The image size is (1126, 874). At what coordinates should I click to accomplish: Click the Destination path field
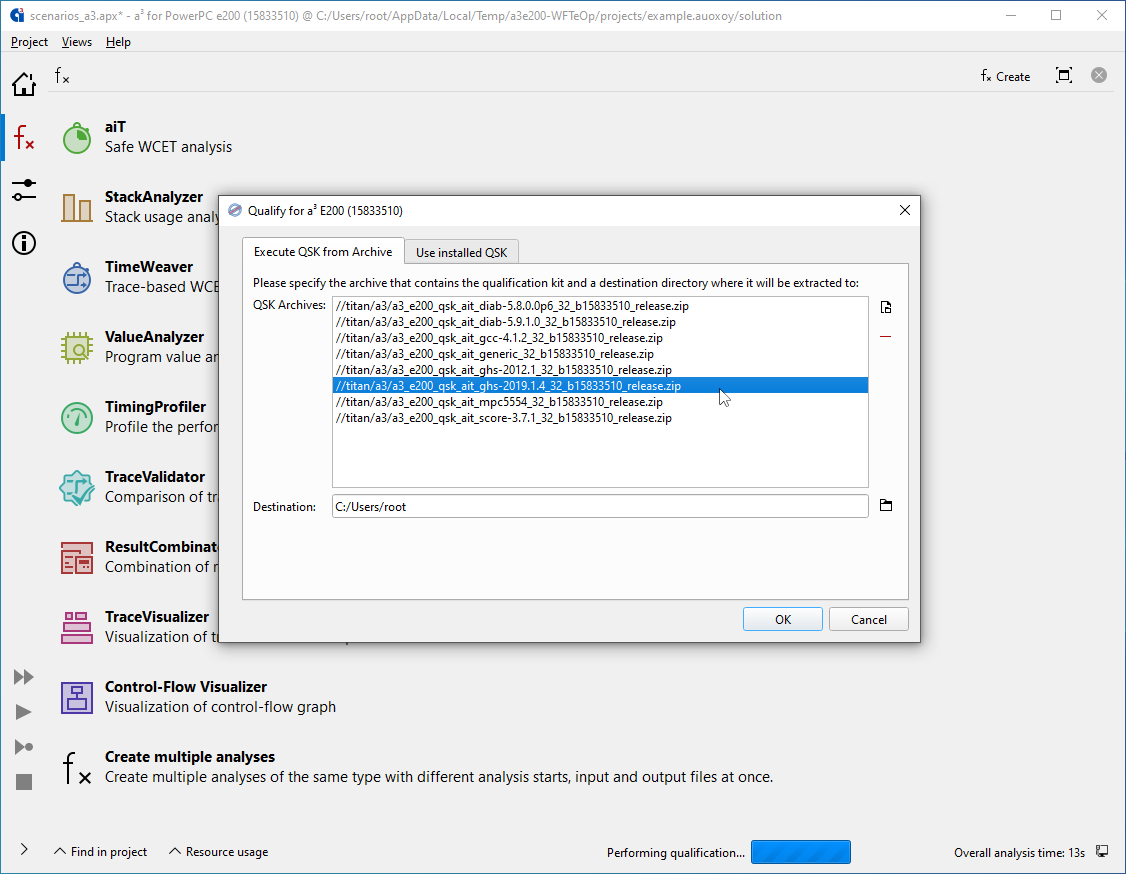tap(600, 506)
